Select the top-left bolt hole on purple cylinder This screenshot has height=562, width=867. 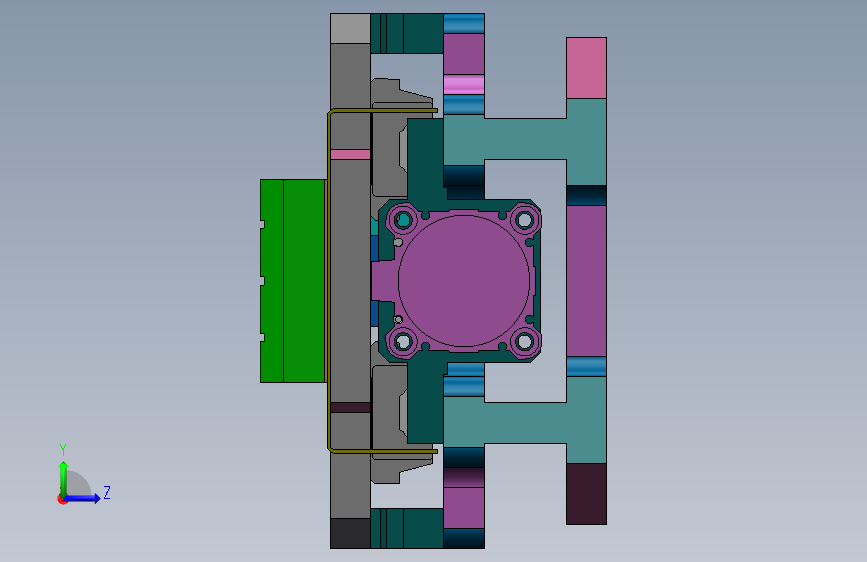tap(403, 220)
